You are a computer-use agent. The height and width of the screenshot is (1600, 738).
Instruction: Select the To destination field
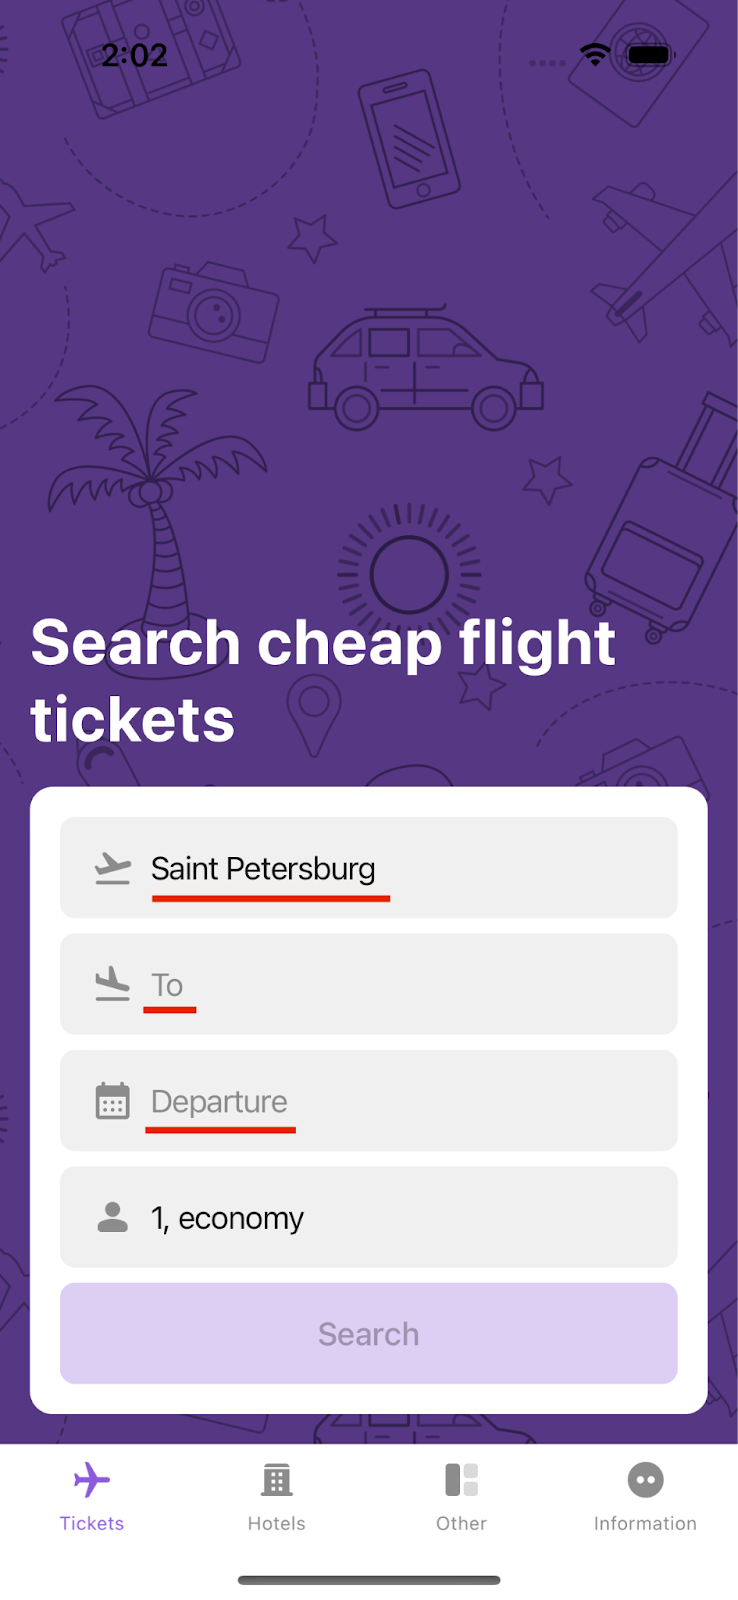[369, 984]
